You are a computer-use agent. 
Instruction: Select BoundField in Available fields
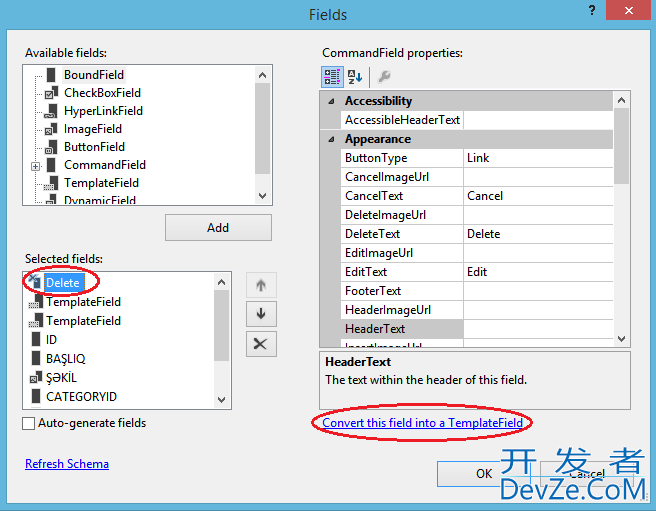pos(94,75)
